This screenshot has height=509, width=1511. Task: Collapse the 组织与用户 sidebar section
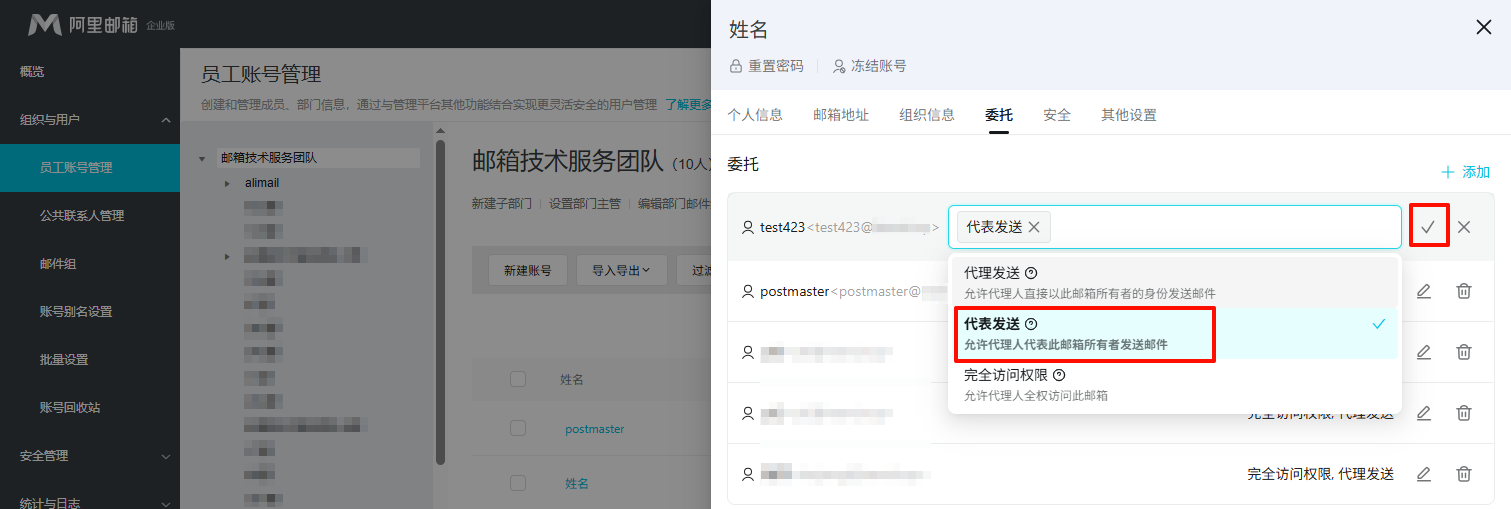166,120
